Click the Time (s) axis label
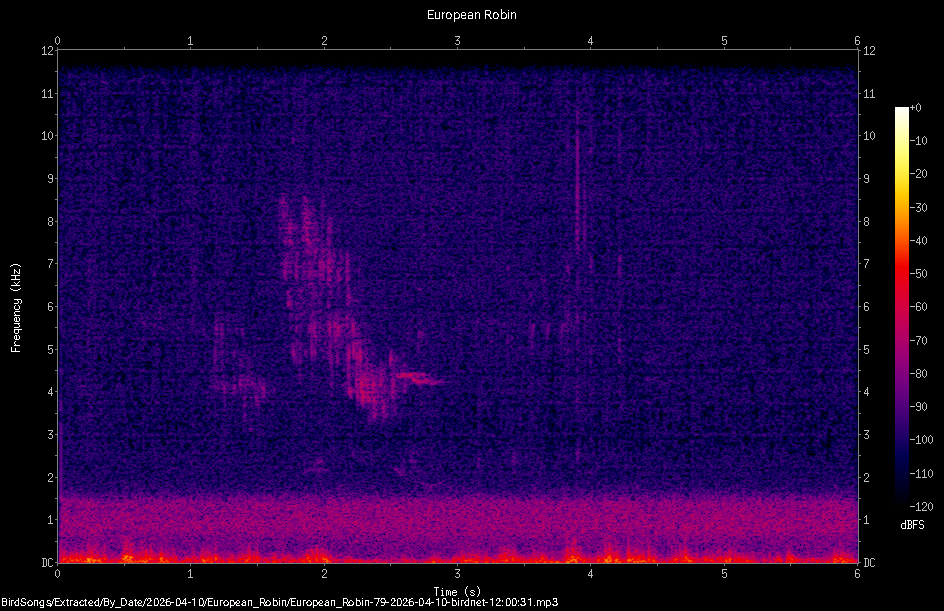The image size is (944, 611). pyautogui.click(x=457, y=590)
